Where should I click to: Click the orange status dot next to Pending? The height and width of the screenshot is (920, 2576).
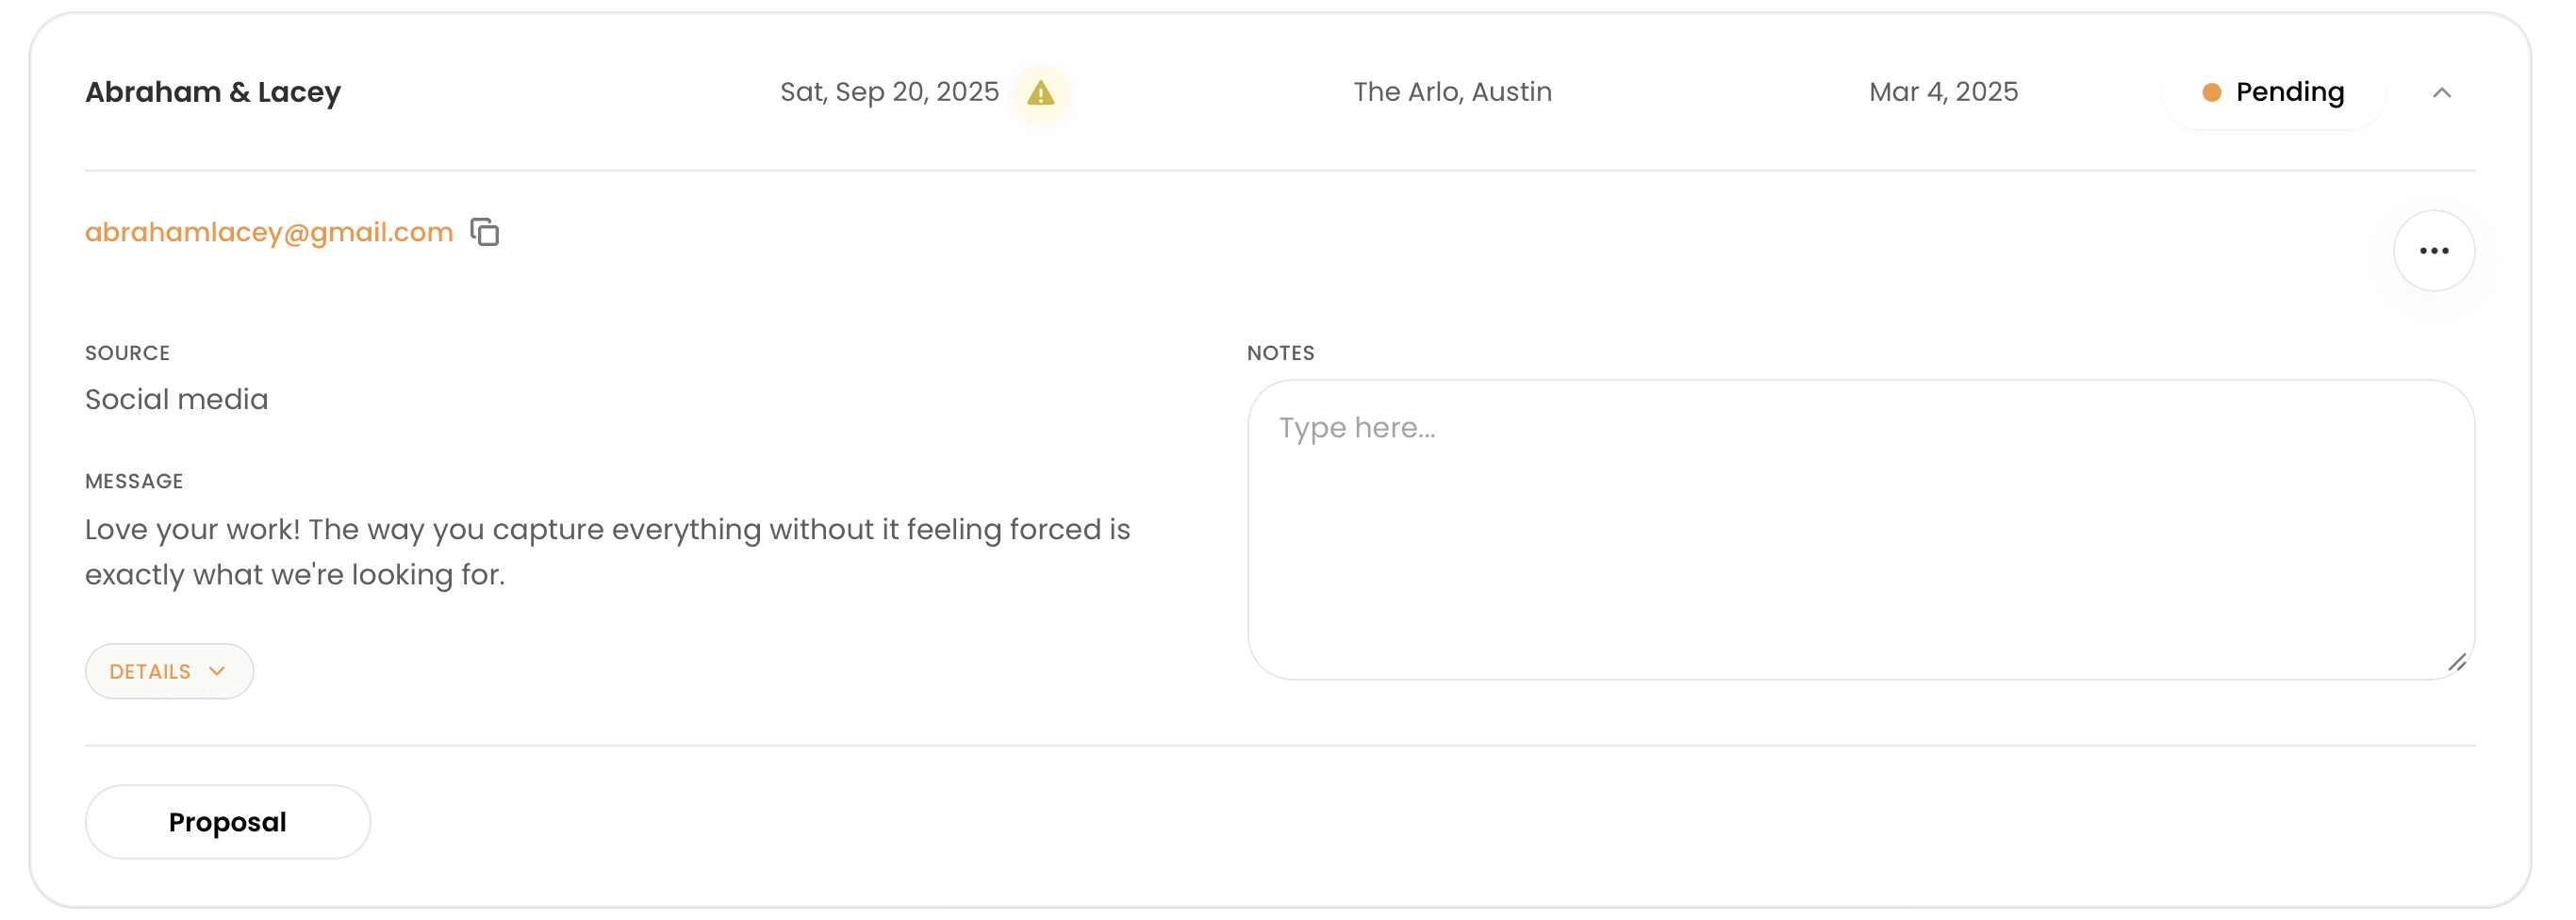[x=2211, y=93]
